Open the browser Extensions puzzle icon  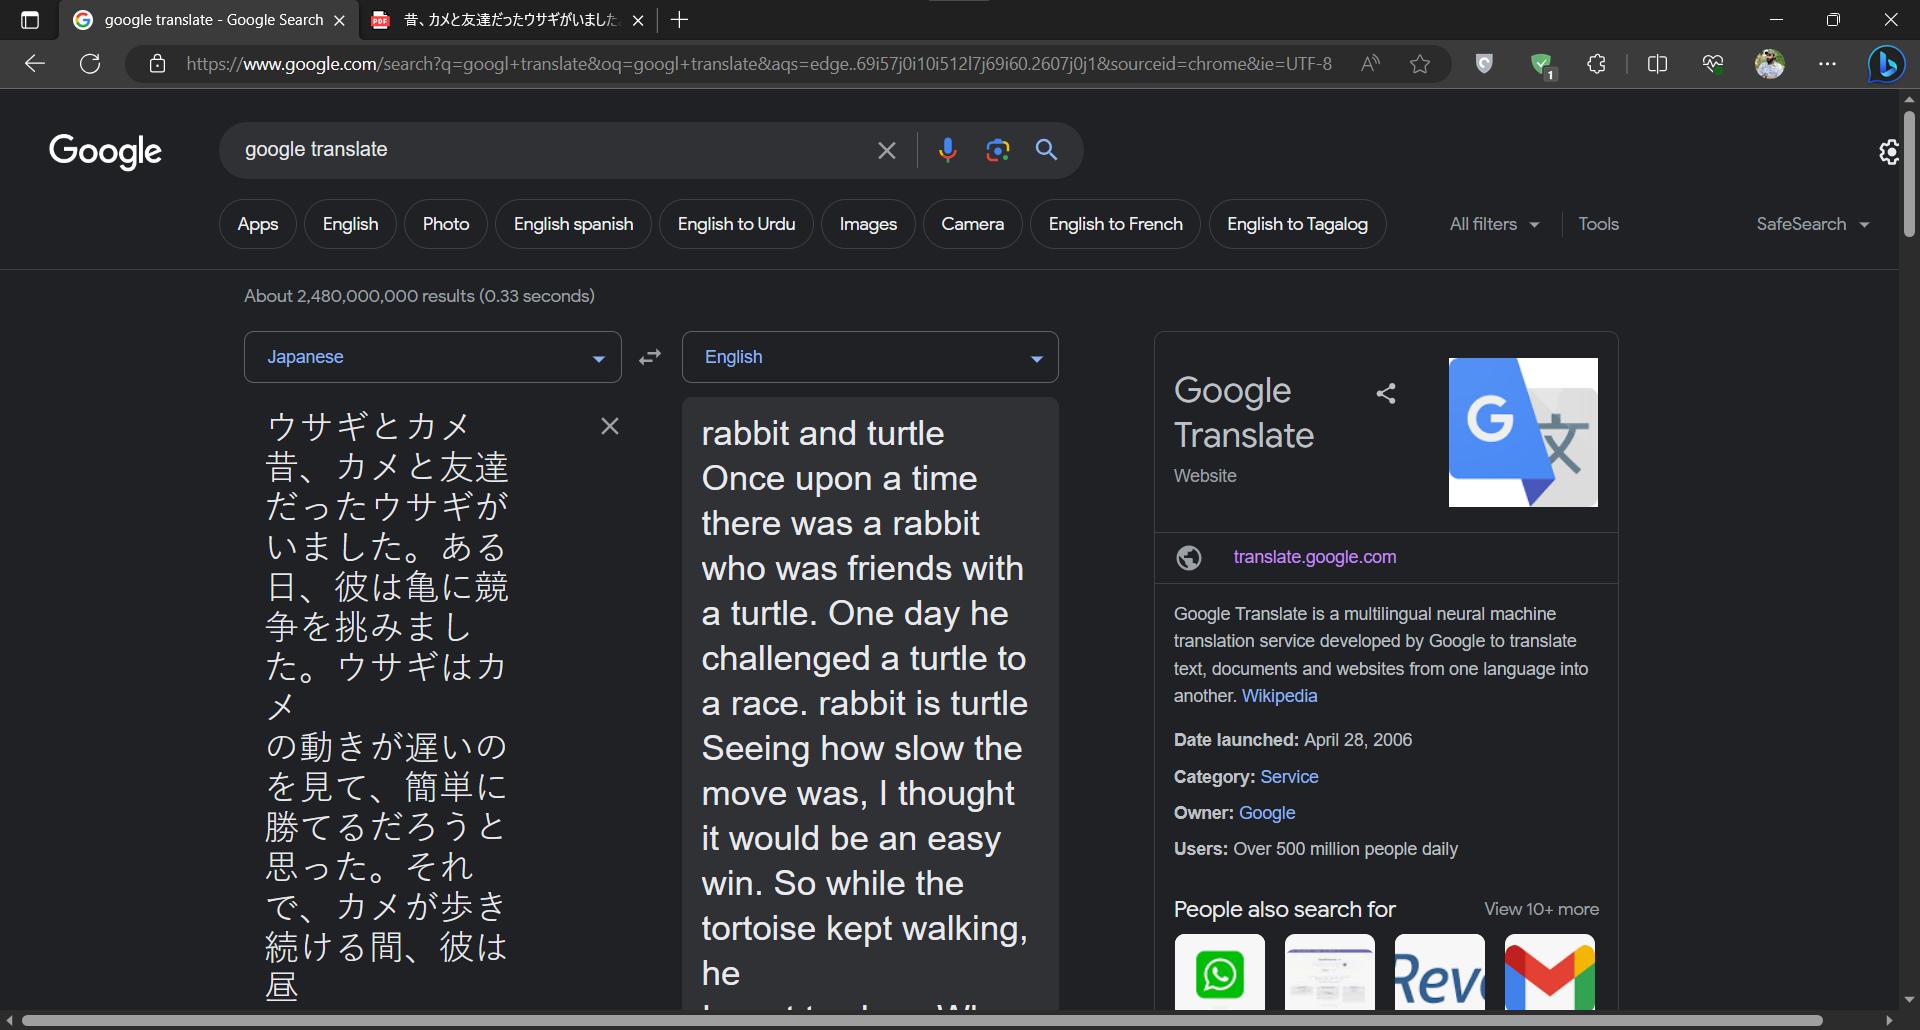pyautogui.click(x=1595, y=63)
